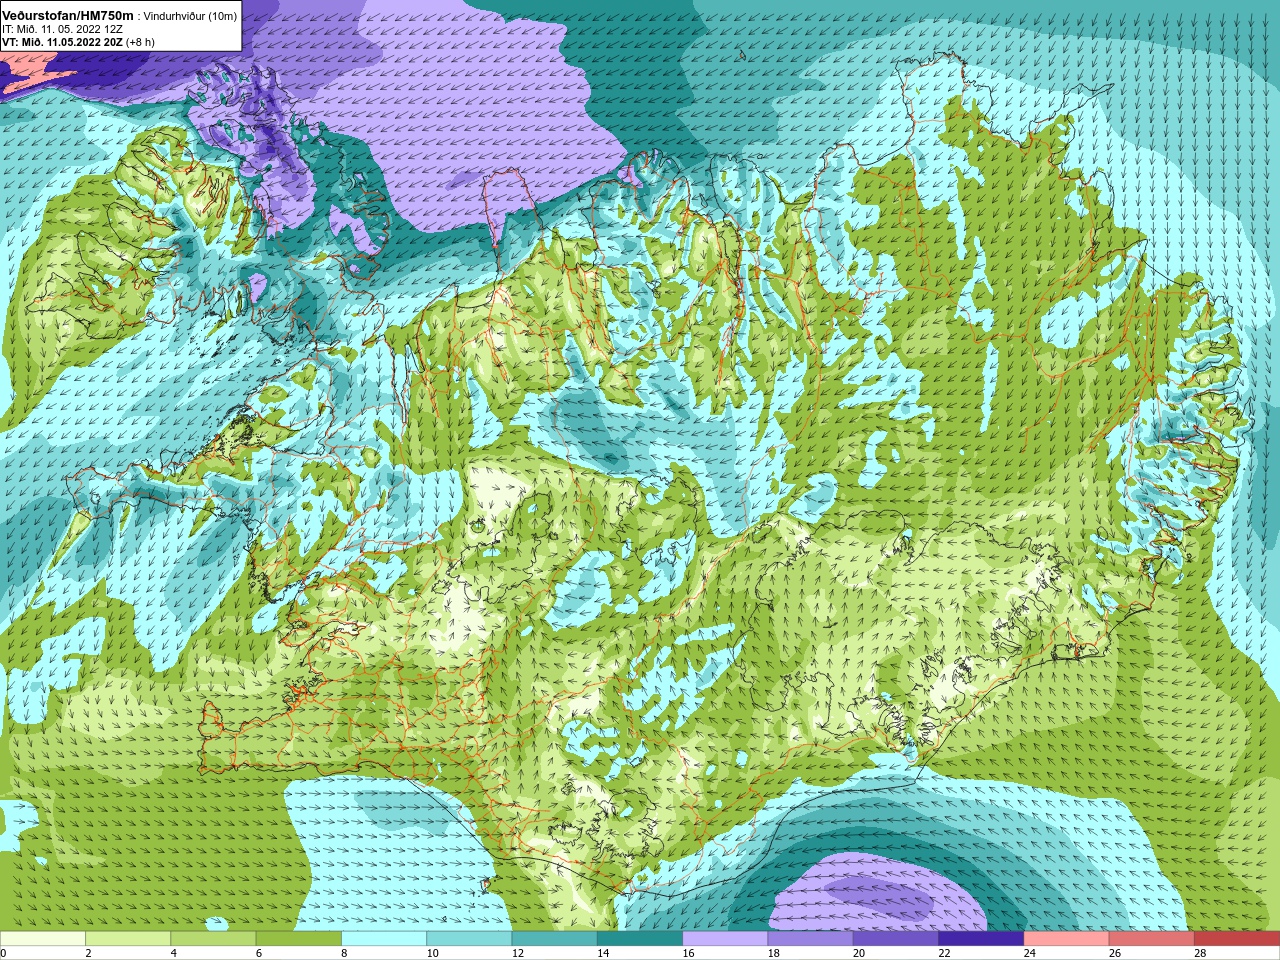
Task: Click the 18–20 light purple legend swatch
Action: point(811,939)
